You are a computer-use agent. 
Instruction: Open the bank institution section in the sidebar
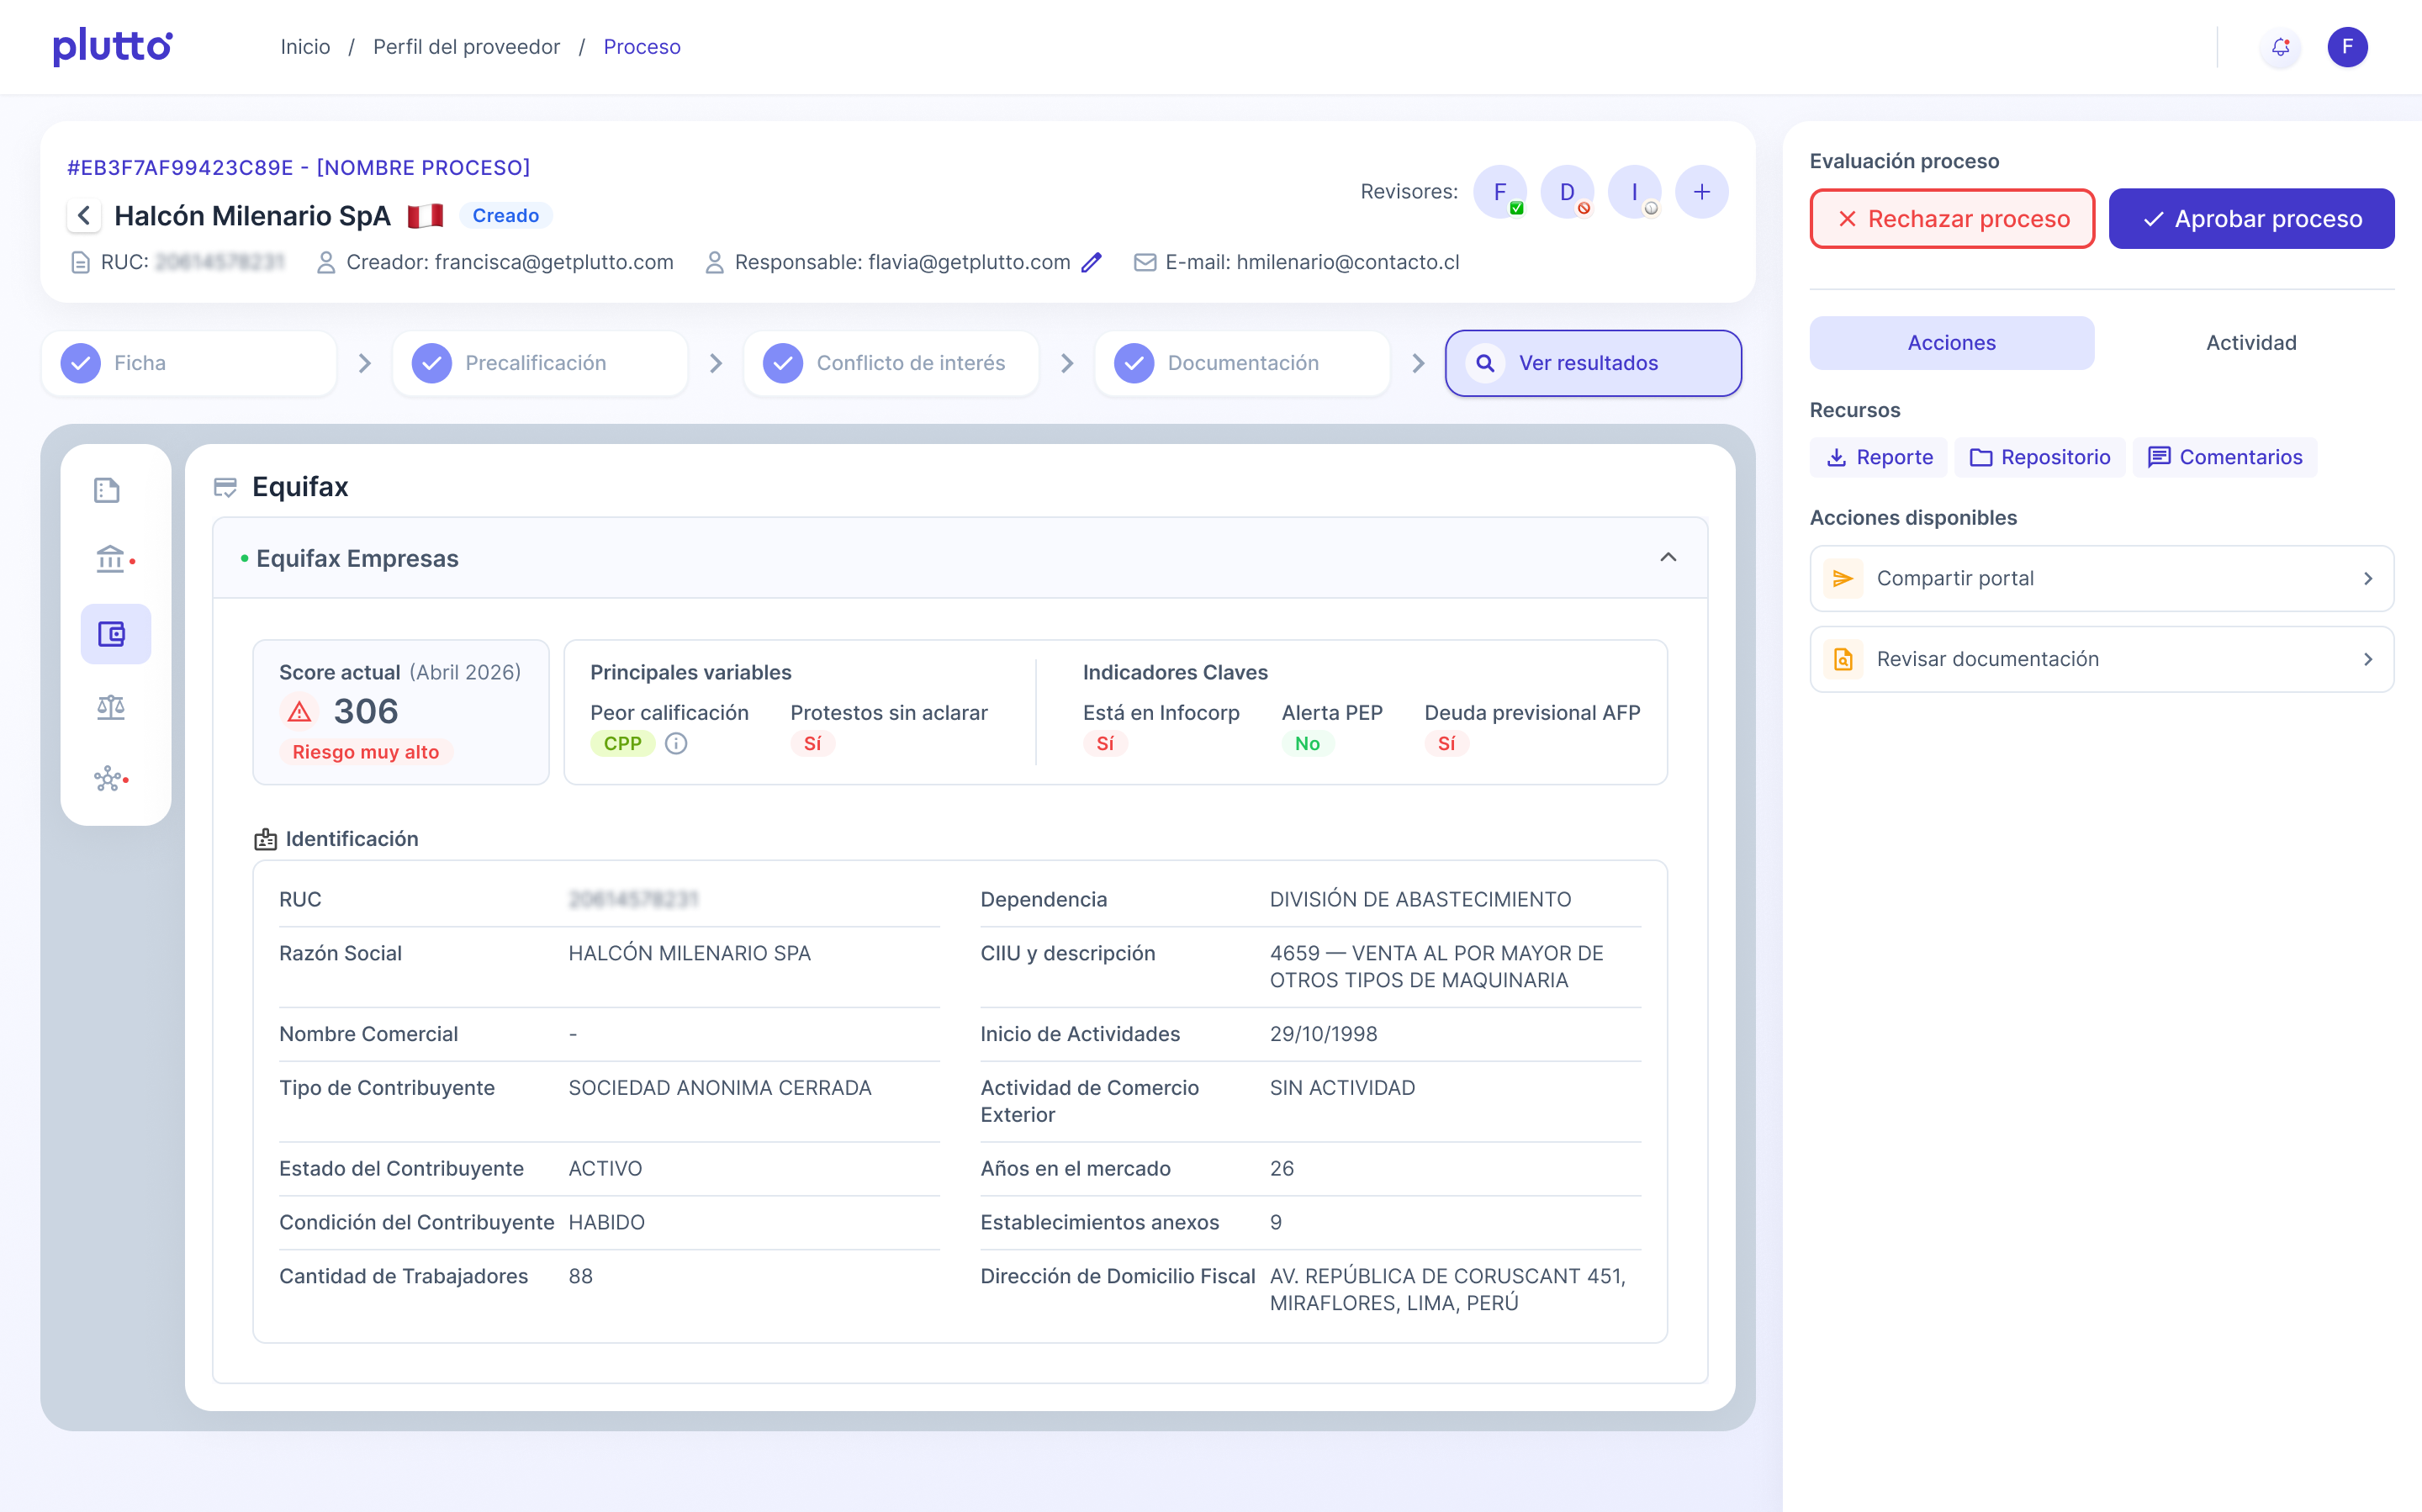coord(111,560)
